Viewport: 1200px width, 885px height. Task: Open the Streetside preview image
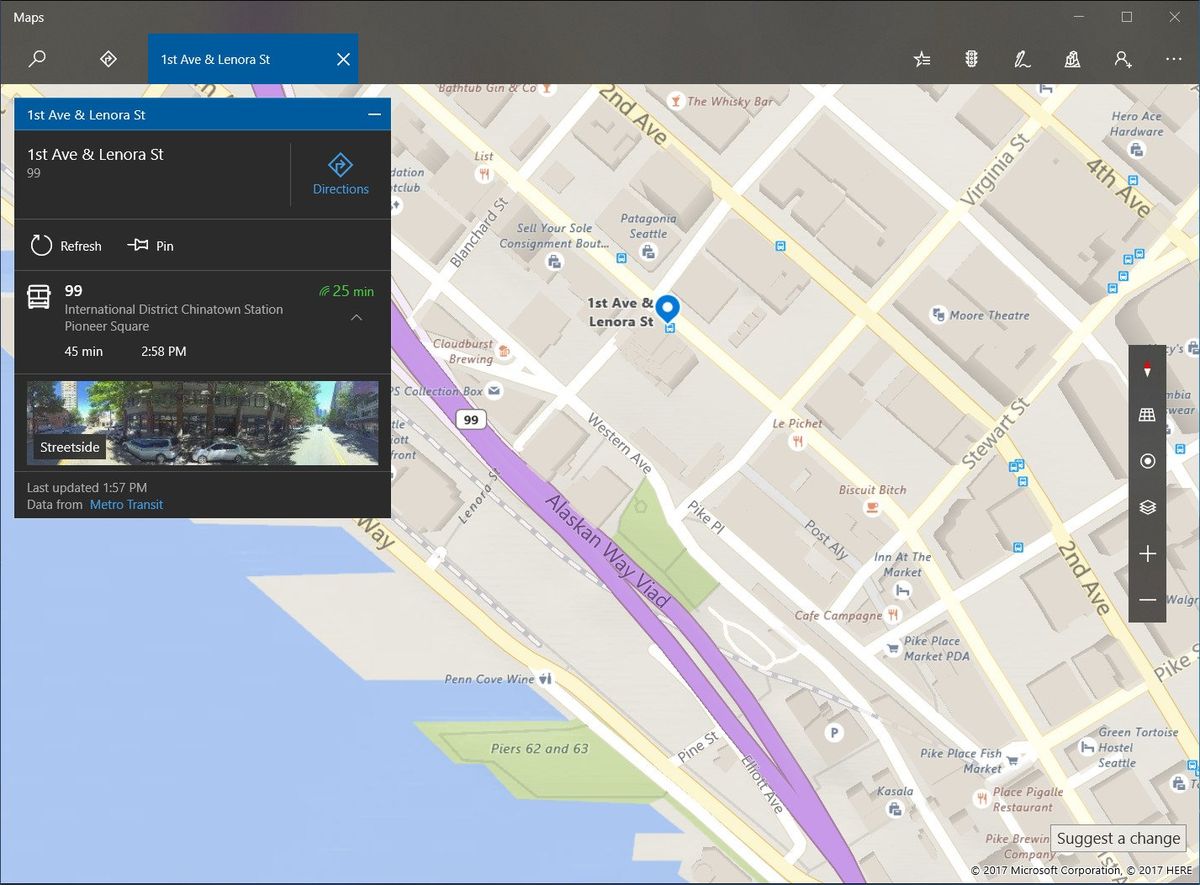click(200, 421)
